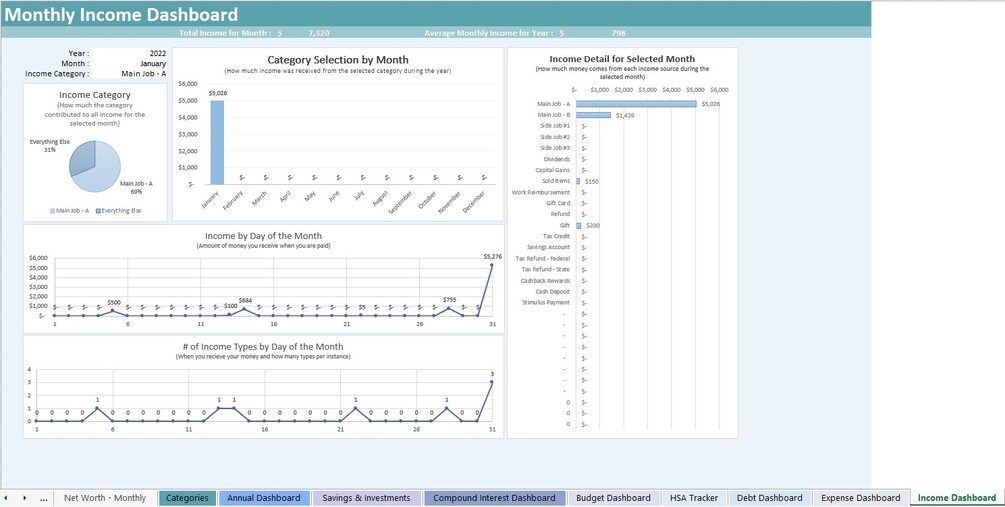Click the Everything Else 31% pie label
Viewport: 1005px width, 507px height.
[x=50, y=145]
